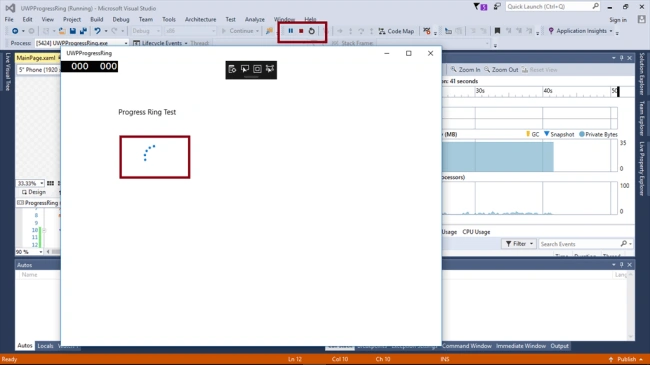Select the Autos tab at the bottom
Screen dimensions: 650x365
[24, 346]
